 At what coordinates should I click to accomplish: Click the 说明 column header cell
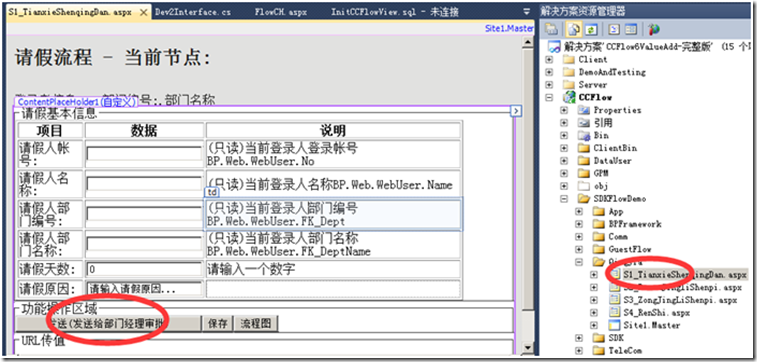(333, 130)
